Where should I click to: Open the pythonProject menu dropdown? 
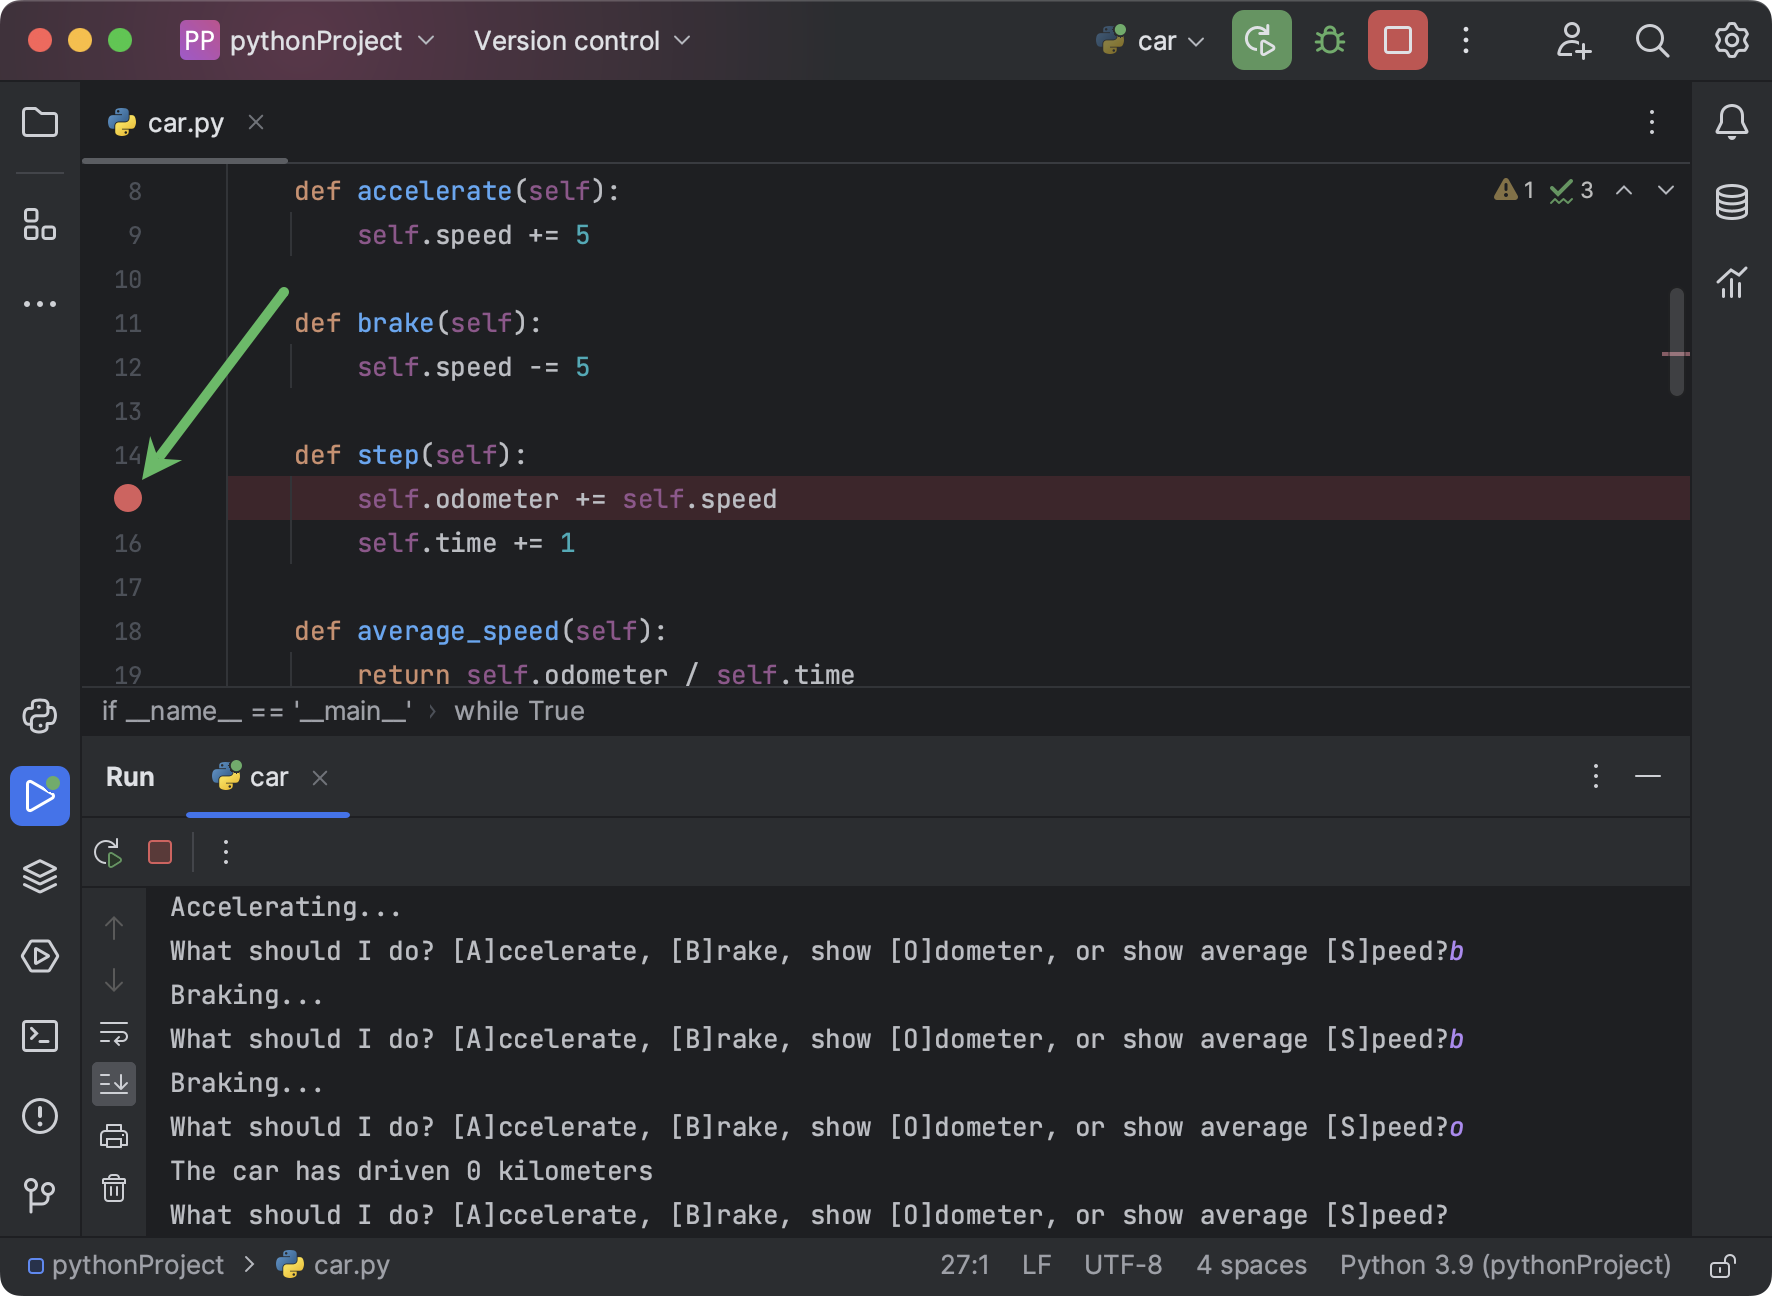click(310, 40)
